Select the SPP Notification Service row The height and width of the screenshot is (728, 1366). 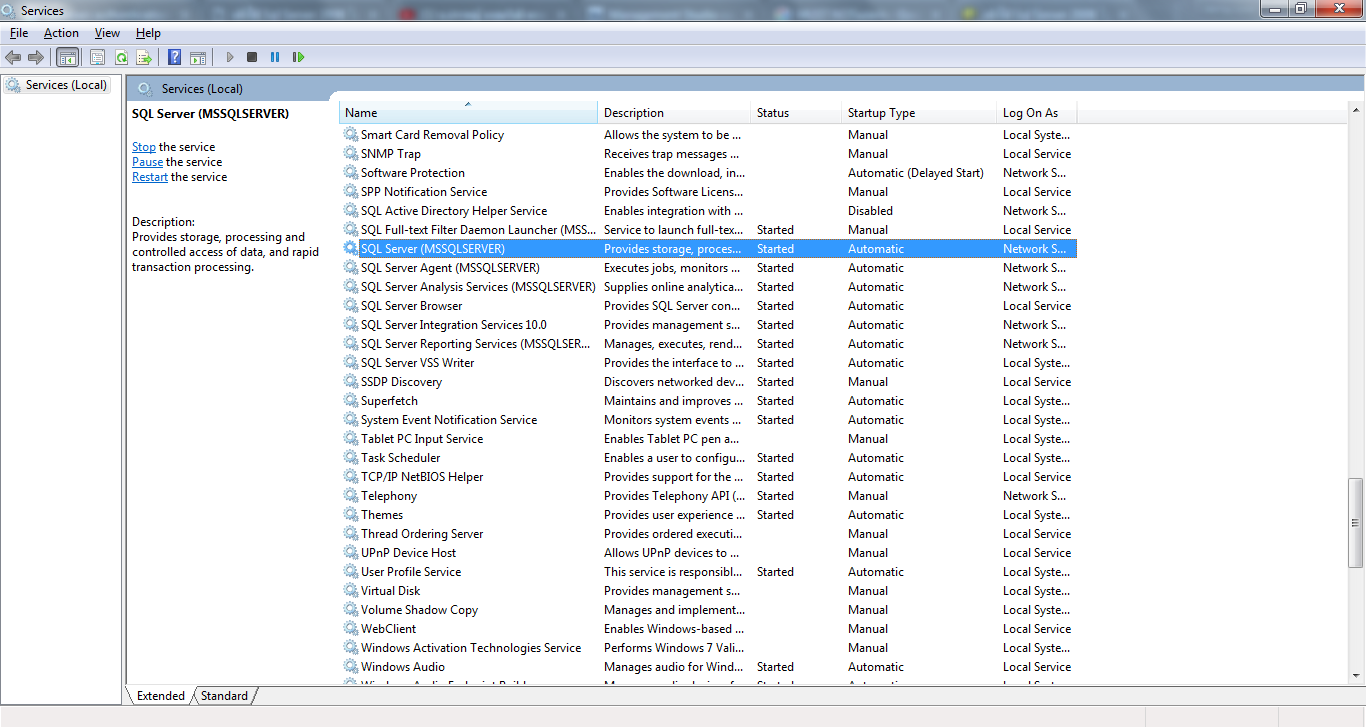click(x=708, y=191)
